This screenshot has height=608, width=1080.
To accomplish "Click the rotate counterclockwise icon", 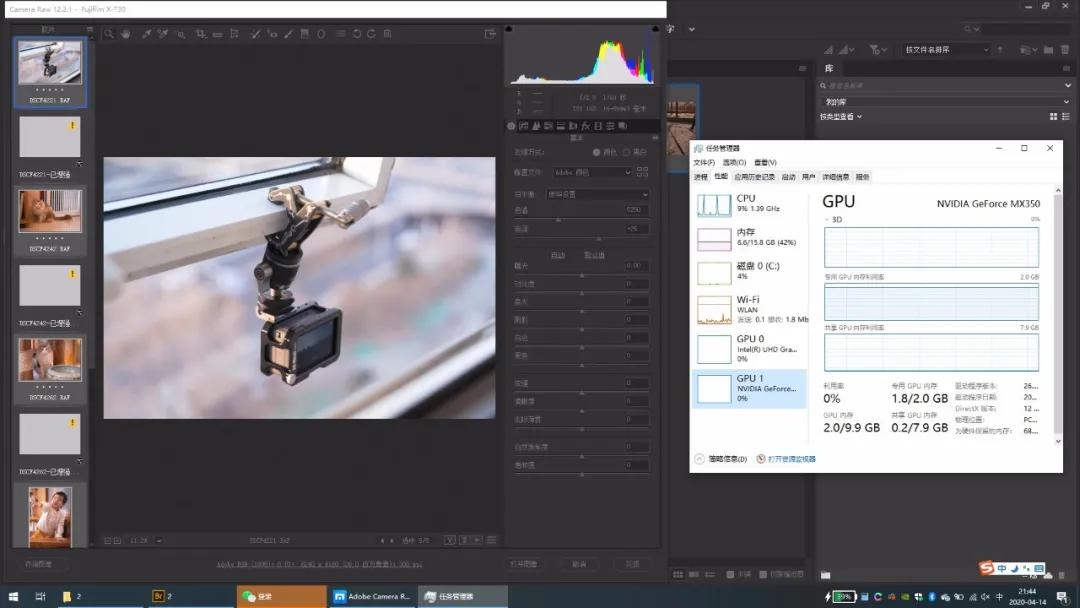I will tap(356, 34).
